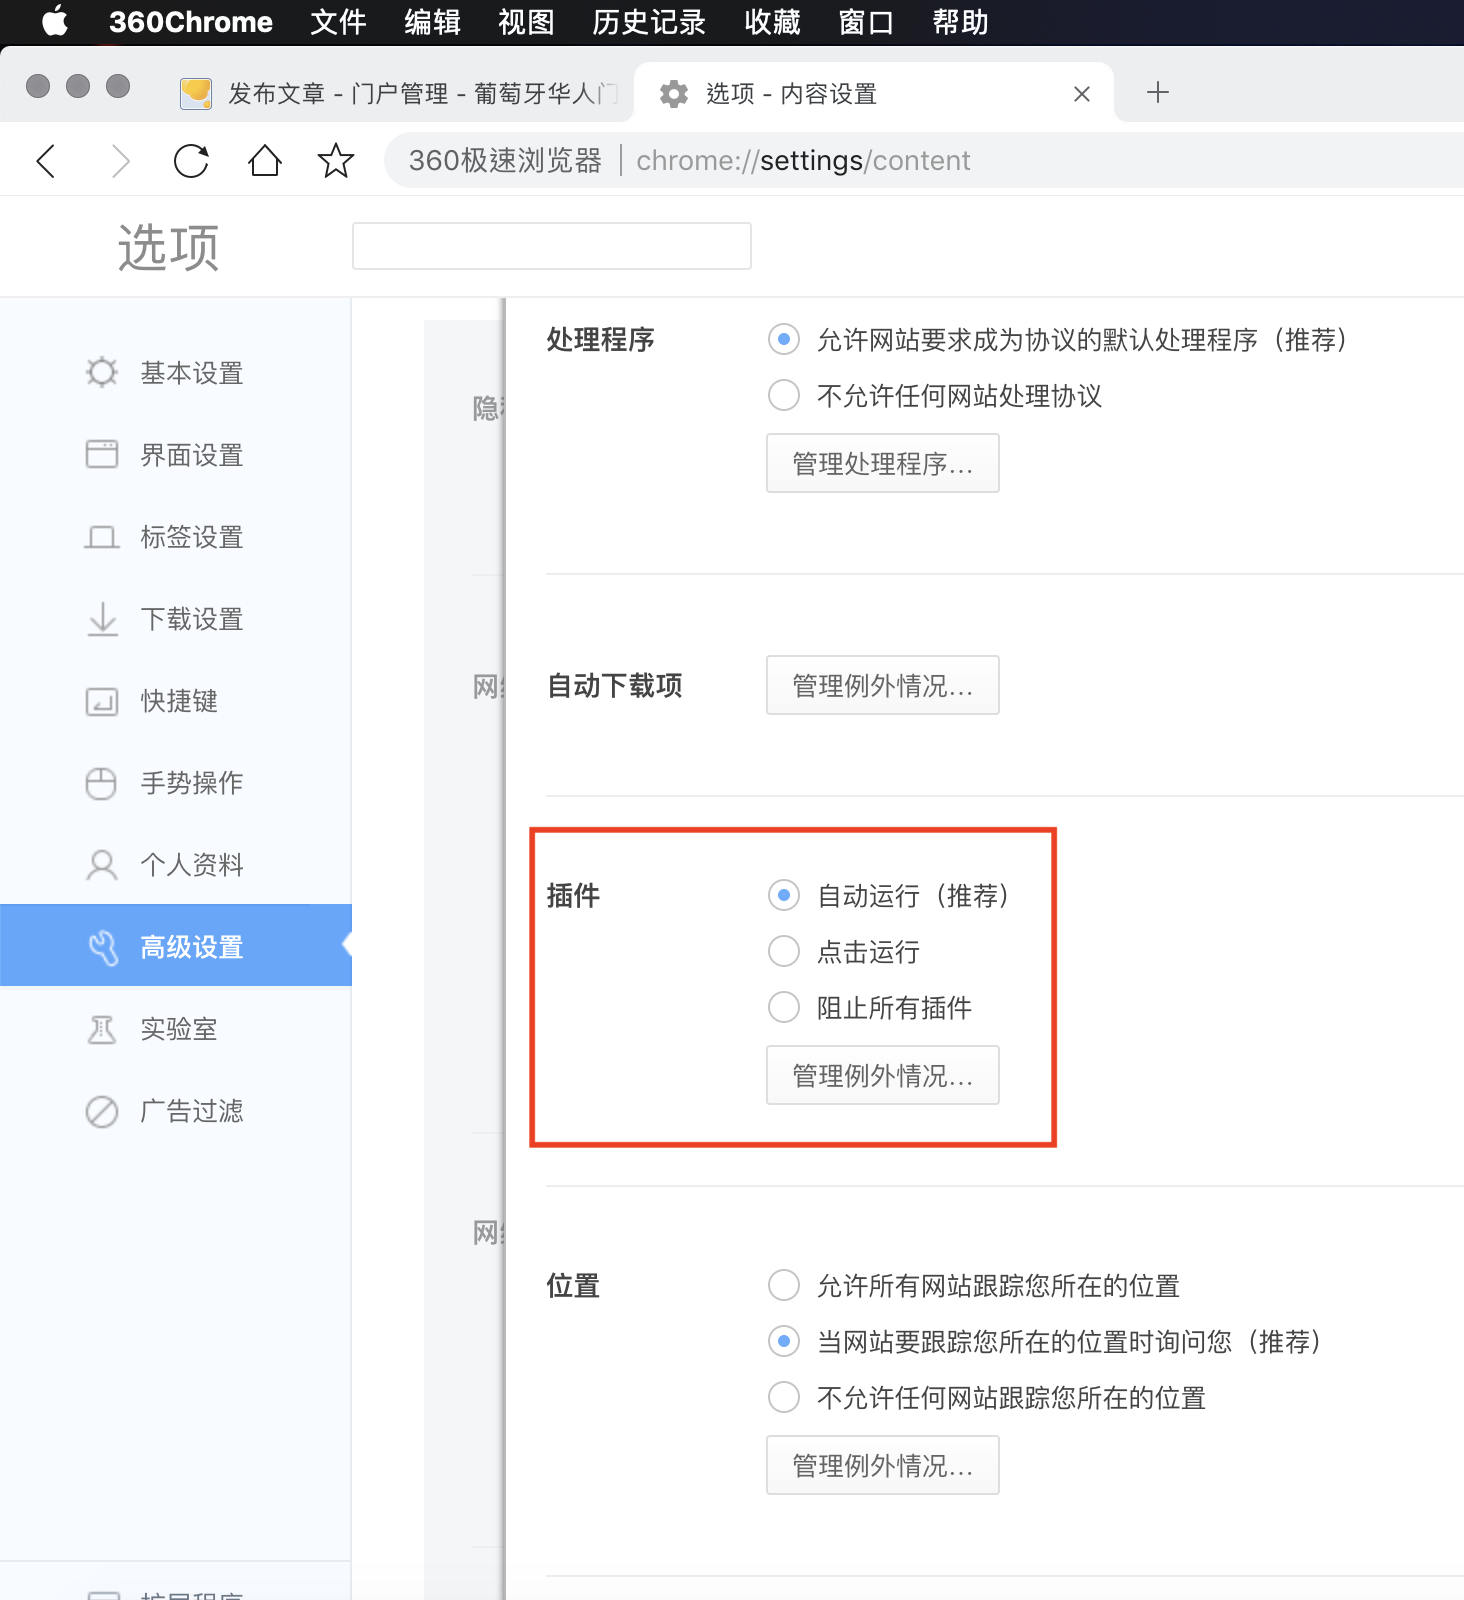Open 下载设置 in the sidebar
The image size is (1464, 1600).
[191, 619]
